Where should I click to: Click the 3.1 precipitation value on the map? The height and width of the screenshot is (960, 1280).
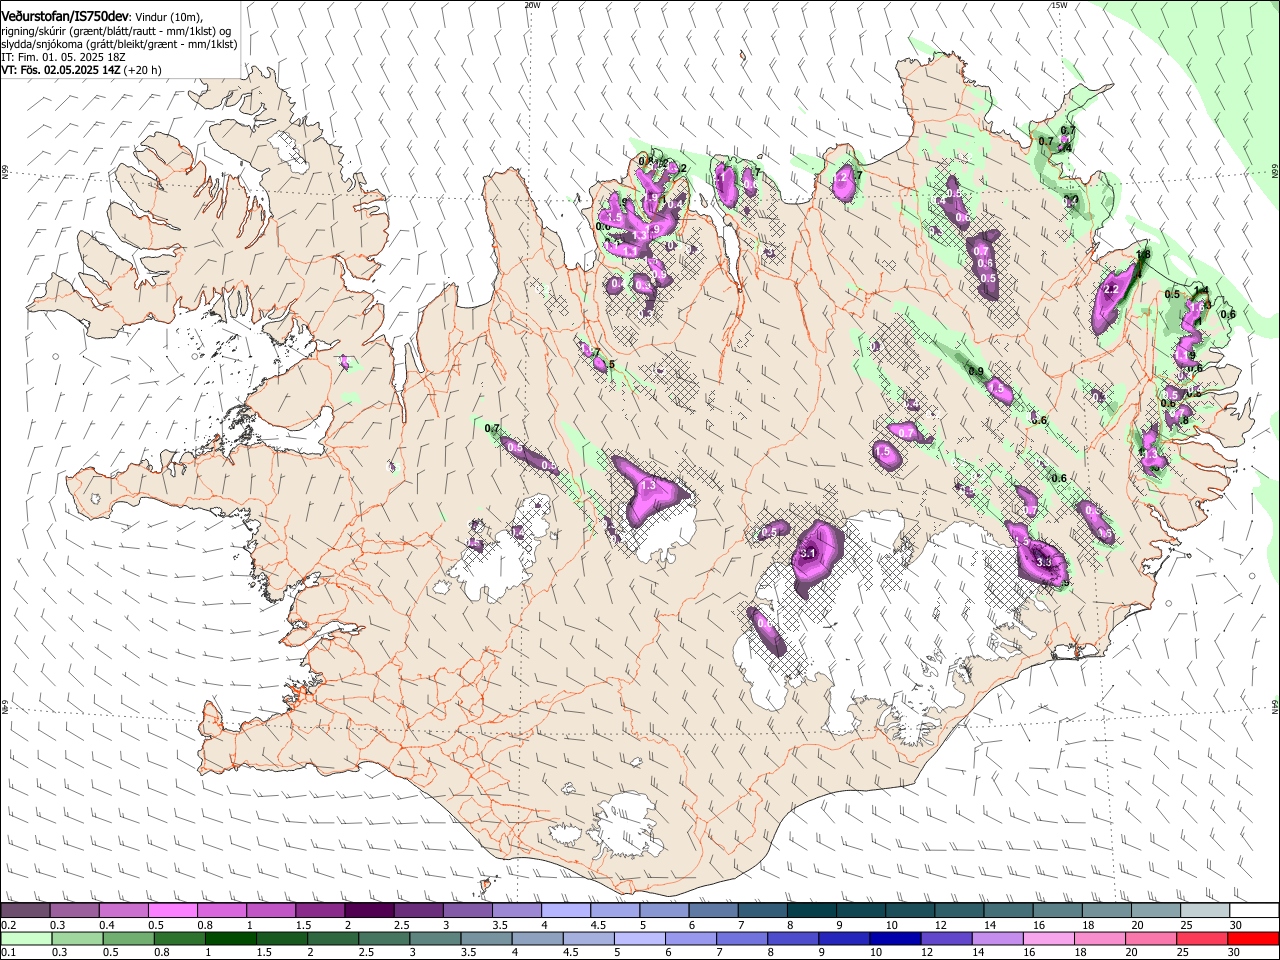[809, 553]
